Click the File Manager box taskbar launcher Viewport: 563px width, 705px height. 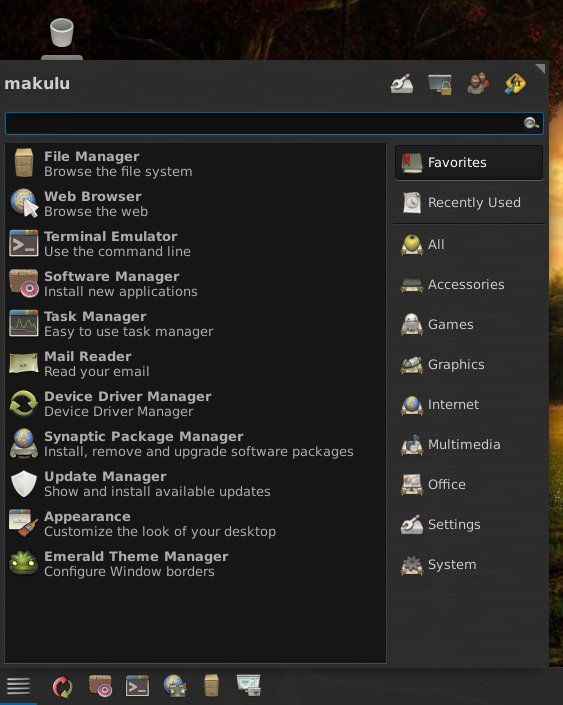point(211,686)
